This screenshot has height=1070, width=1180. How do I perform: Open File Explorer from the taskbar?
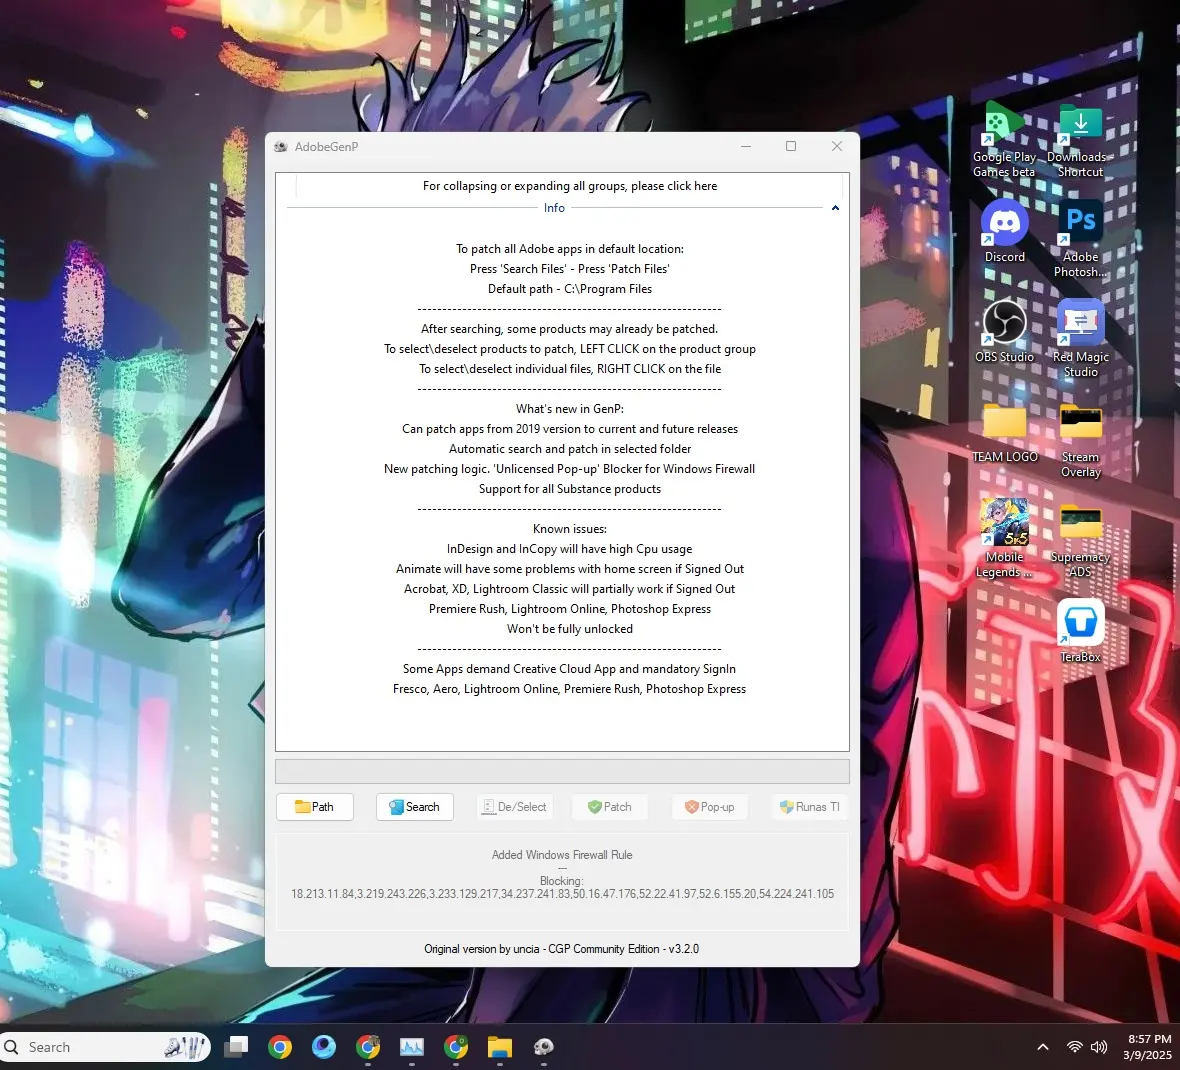[500, 1047]
